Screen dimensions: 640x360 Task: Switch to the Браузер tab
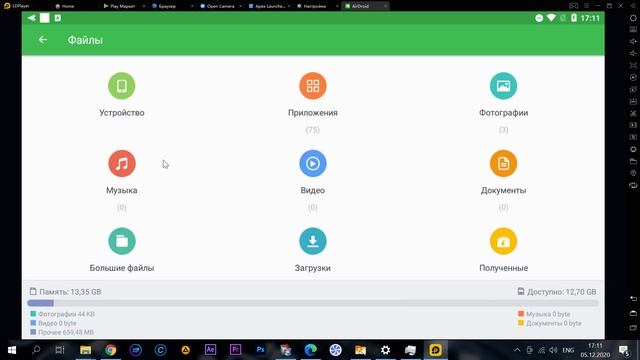click(x=167, y=6)
